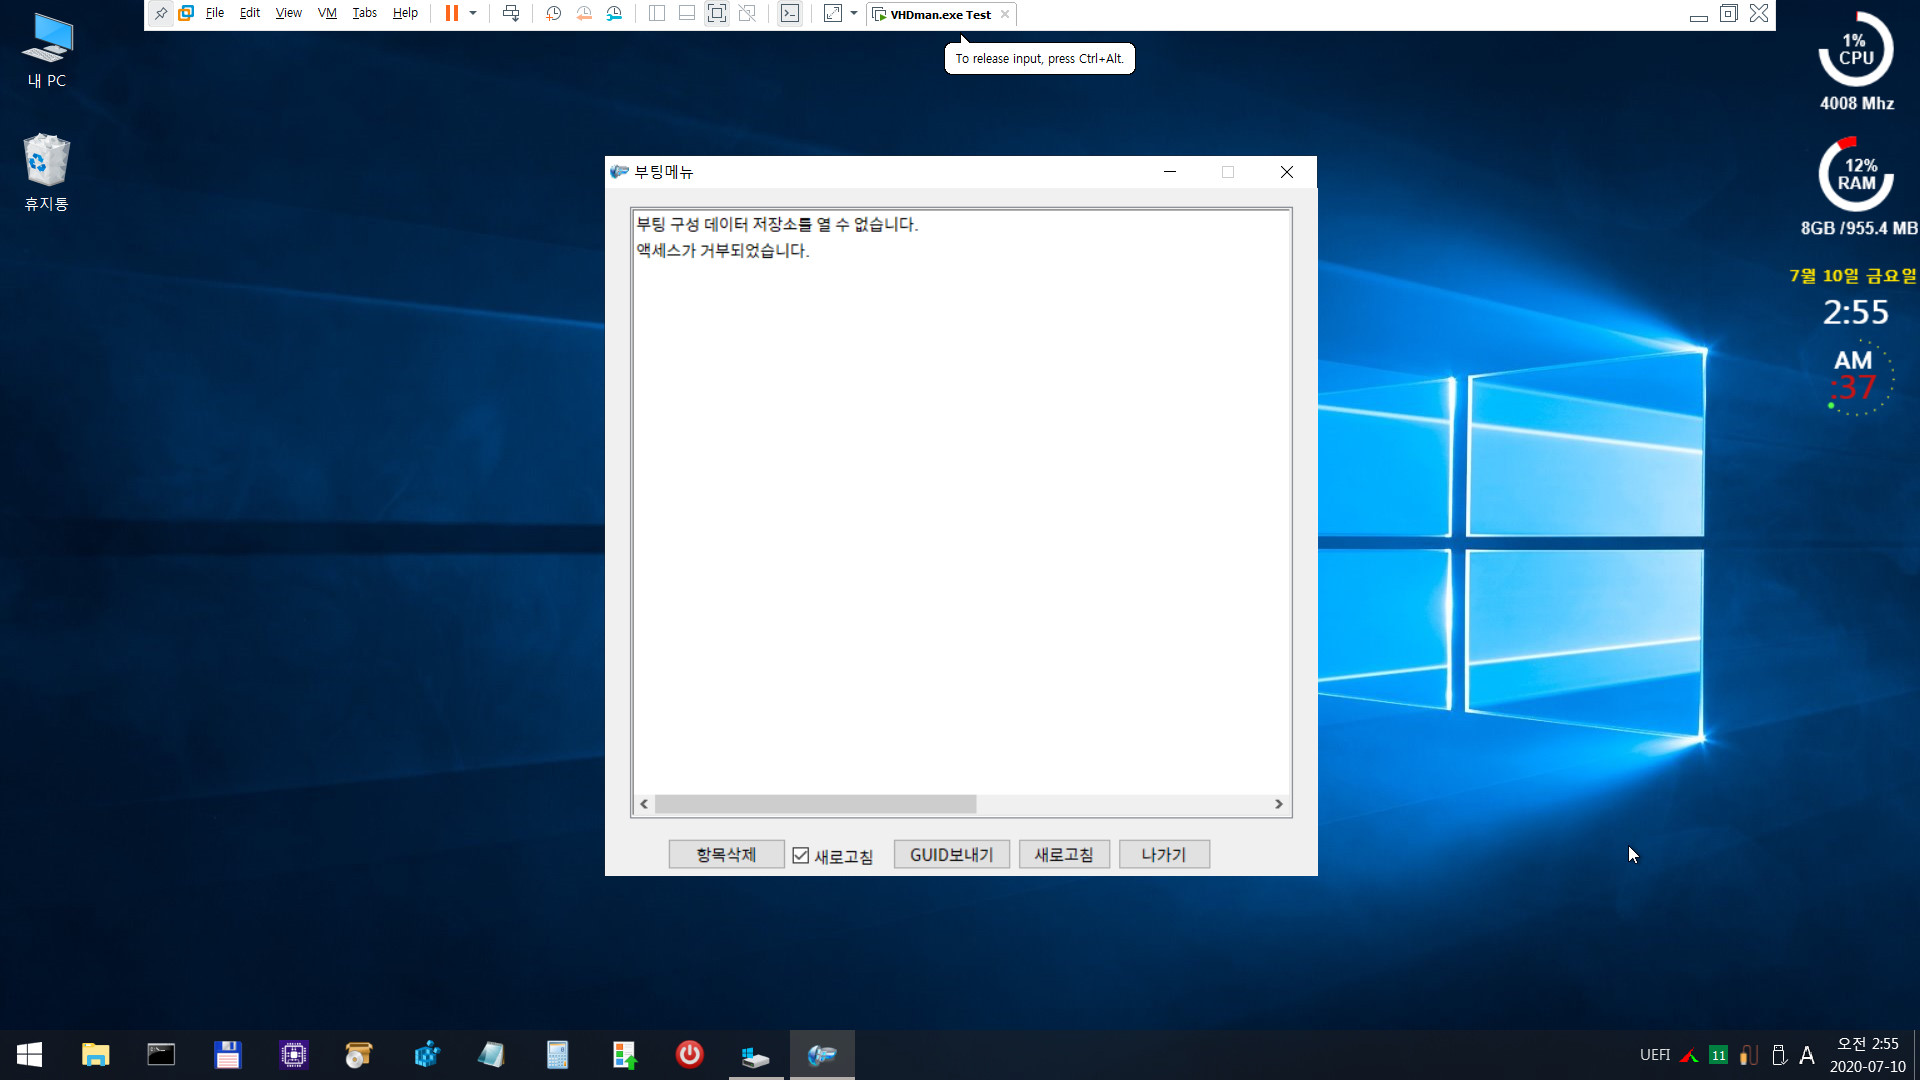Click the taskbar clock showing 오전 2:55
The image size is (1920, 1080).
point(1868,1055)
